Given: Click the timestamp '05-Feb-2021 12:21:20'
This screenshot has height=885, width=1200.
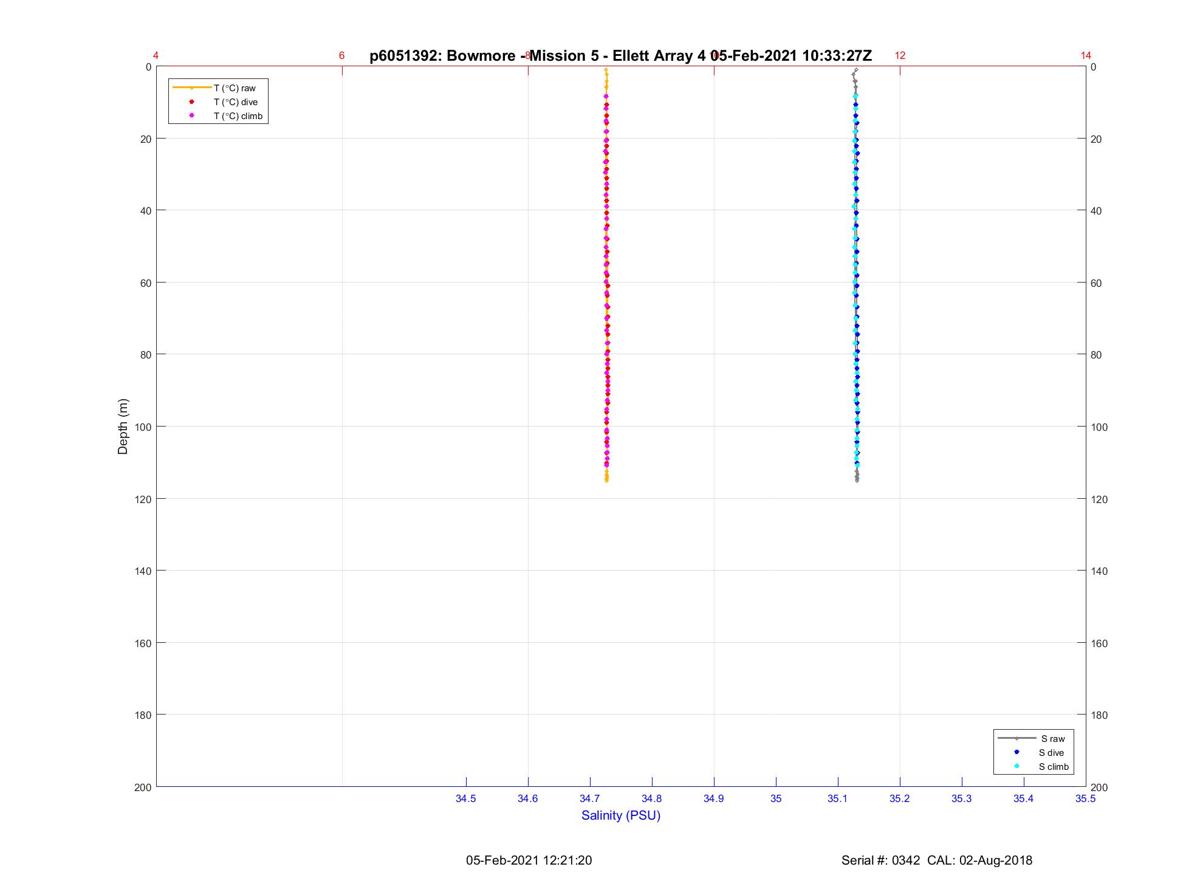Looking at the screenshot, I should coord(529,860).
